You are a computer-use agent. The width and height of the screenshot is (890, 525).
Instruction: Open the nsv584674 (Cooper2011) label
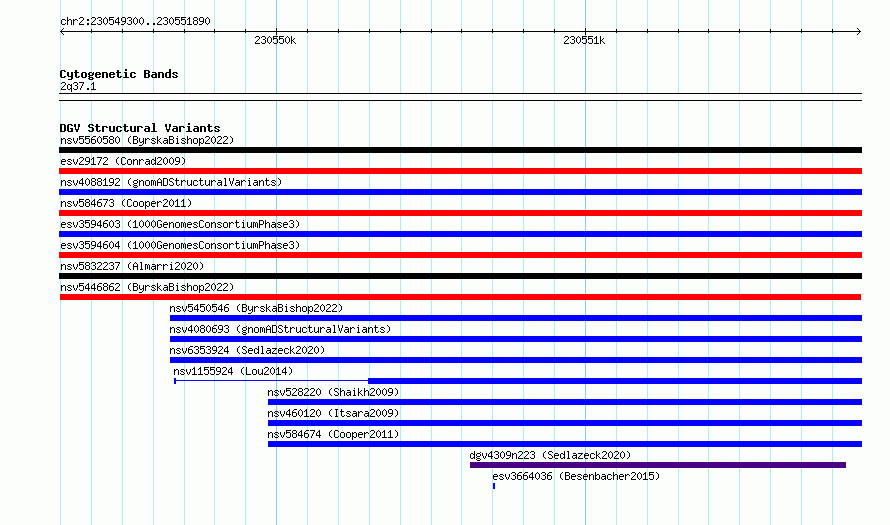point(333,434)
